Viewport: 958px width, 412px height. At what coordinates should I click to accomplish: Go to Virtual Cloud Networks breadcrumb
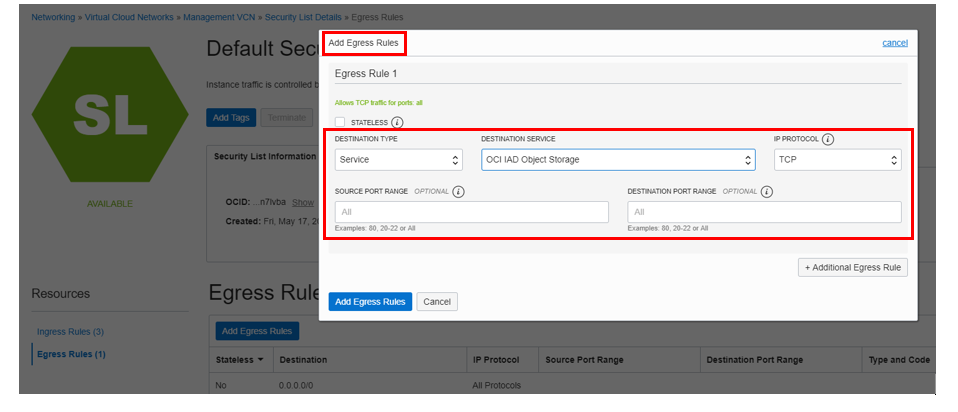[x=129, y=17]
